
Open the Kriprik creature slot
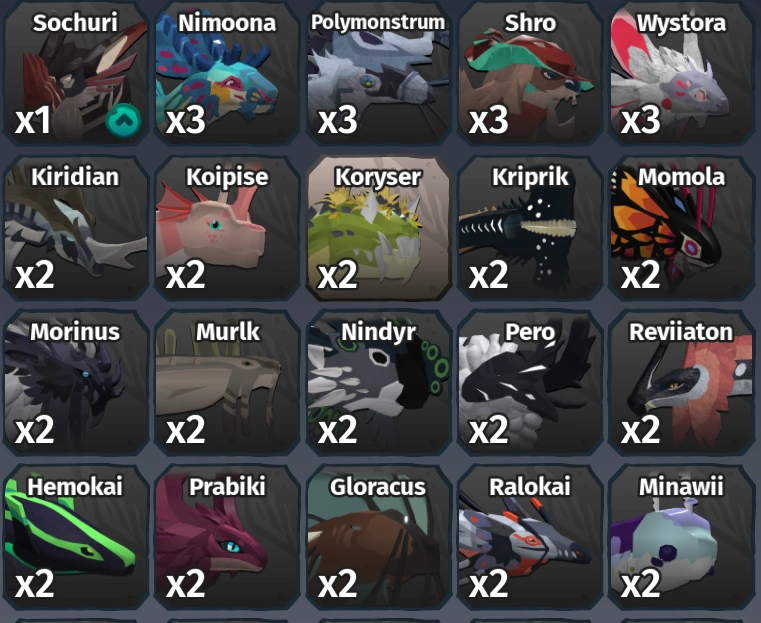click(x=530, y=228)
